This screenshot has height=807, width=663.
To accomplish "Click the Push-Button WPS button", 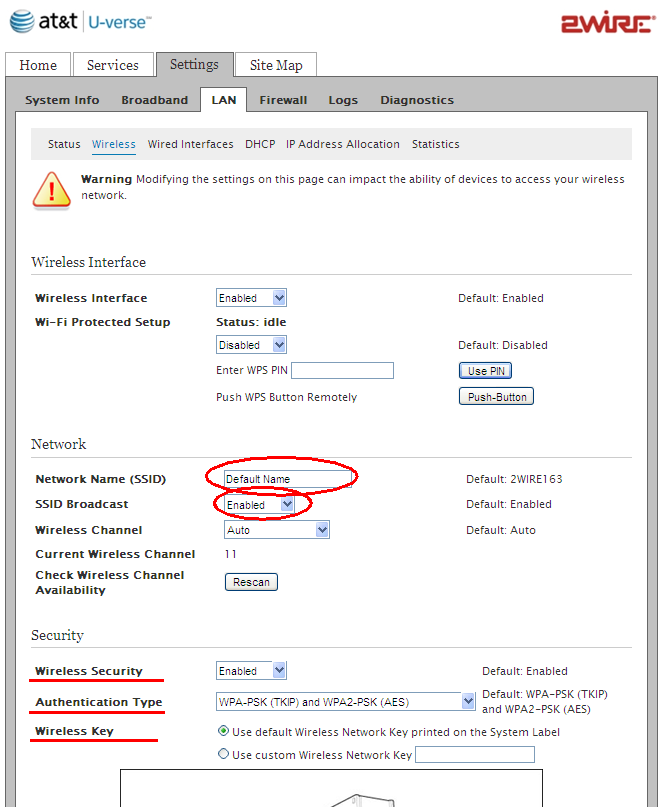I will pos(496,397).
